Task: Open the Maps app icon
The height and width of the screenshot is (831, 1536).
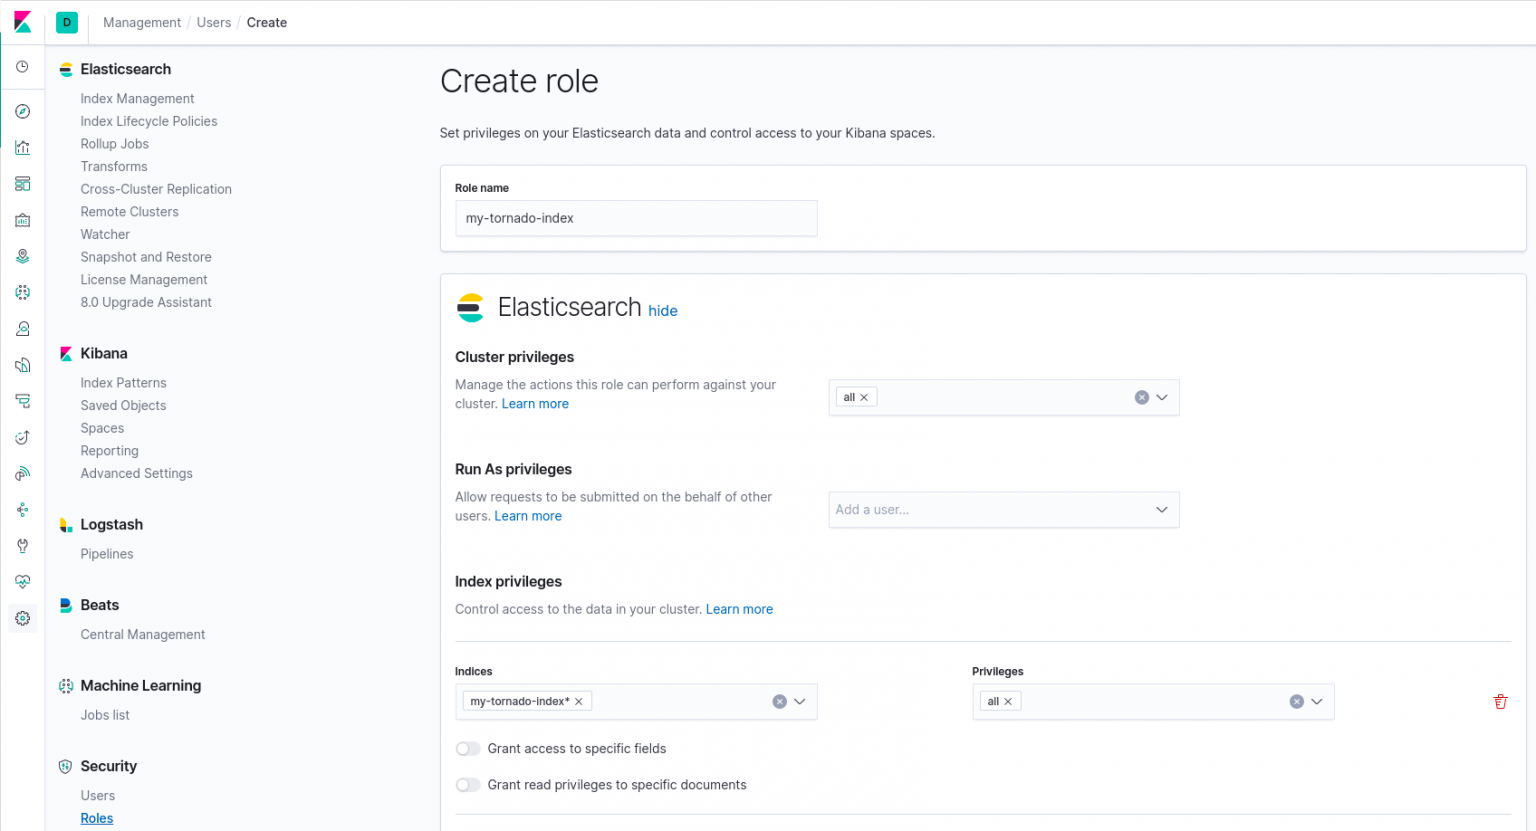Action: (x=22, y=255)
